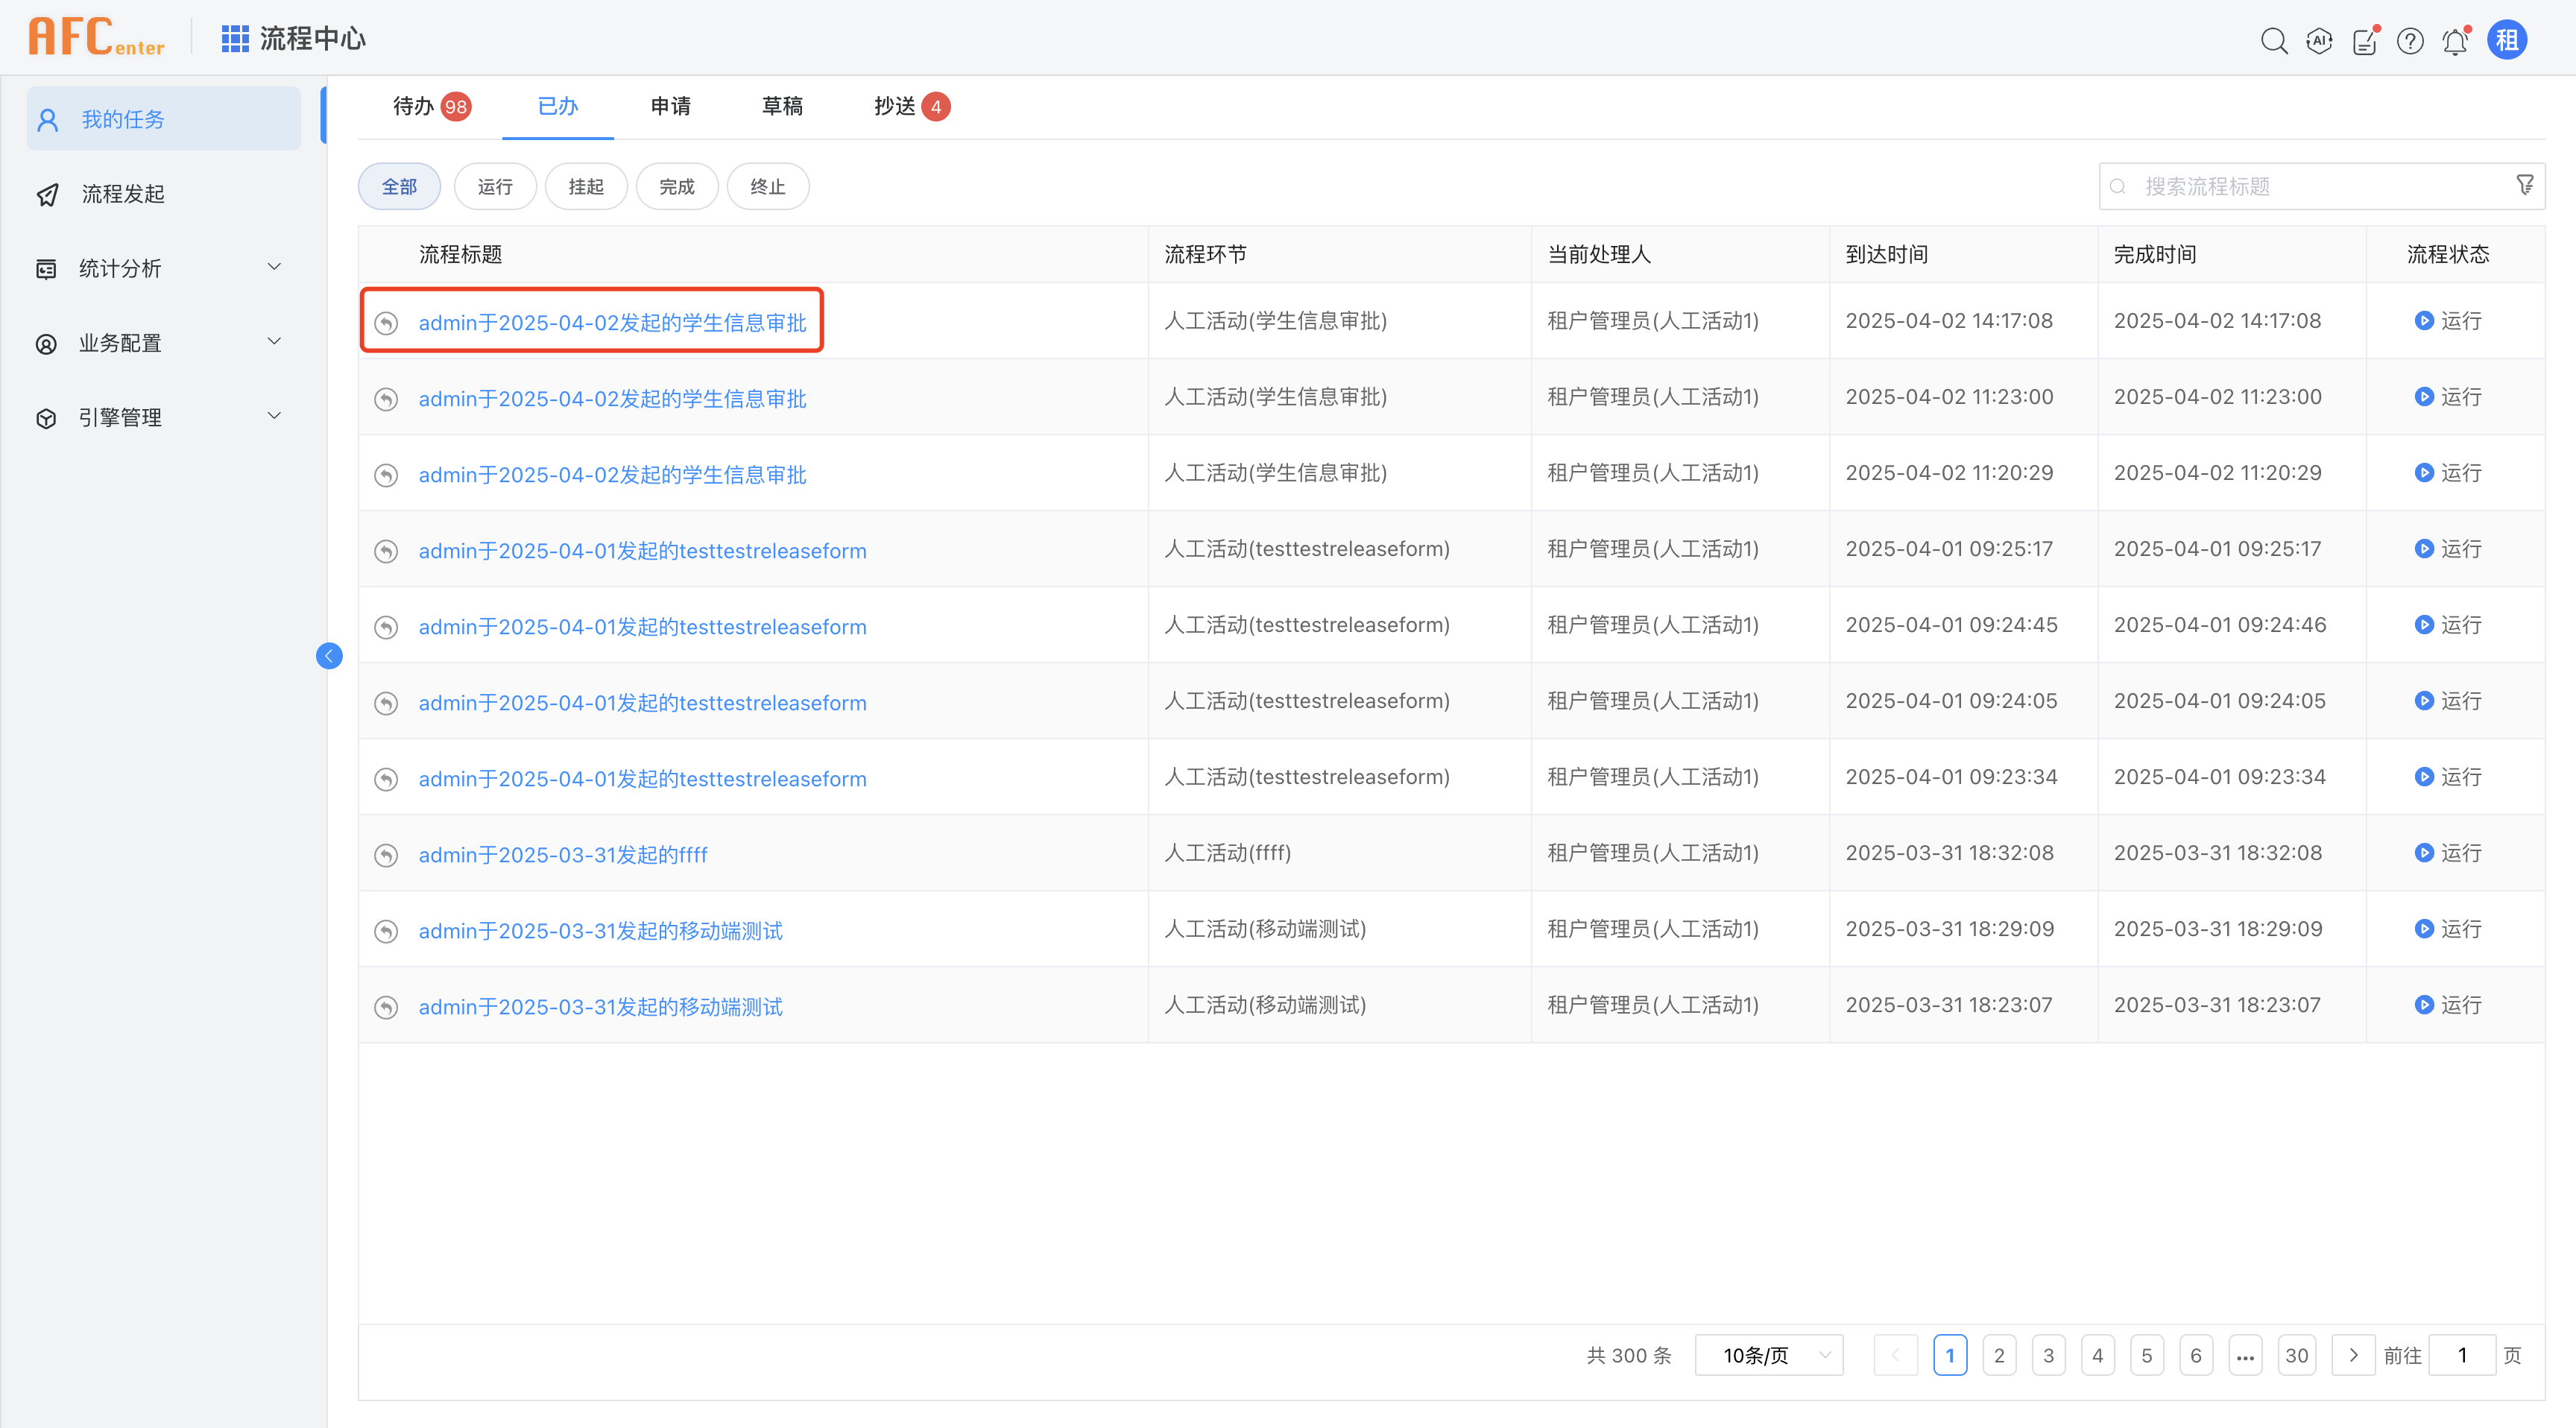Click the app grid icon beside 流程中心
2576x1428 pixels.
[x=235, y=39]
